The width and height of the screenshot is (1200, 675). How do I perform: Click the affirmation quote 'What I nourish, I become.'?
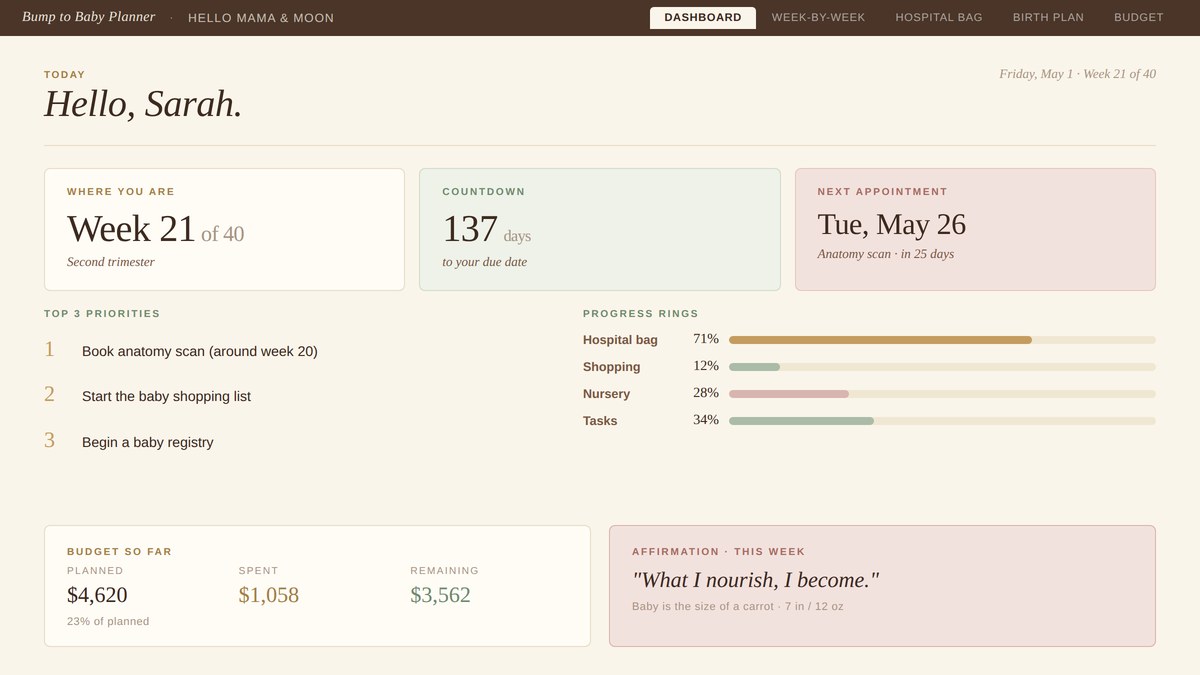tap(755, 580)
